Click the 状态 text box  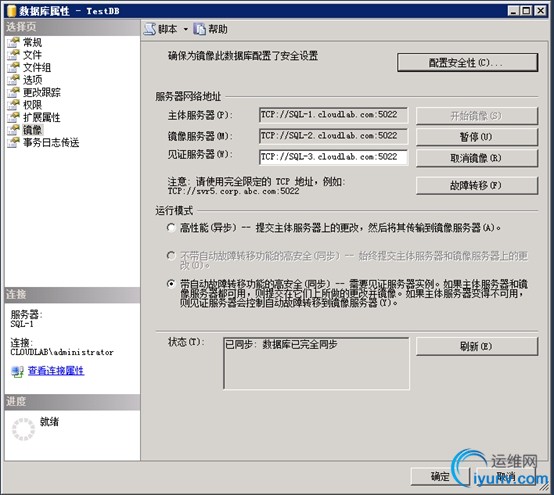[316, 363]
